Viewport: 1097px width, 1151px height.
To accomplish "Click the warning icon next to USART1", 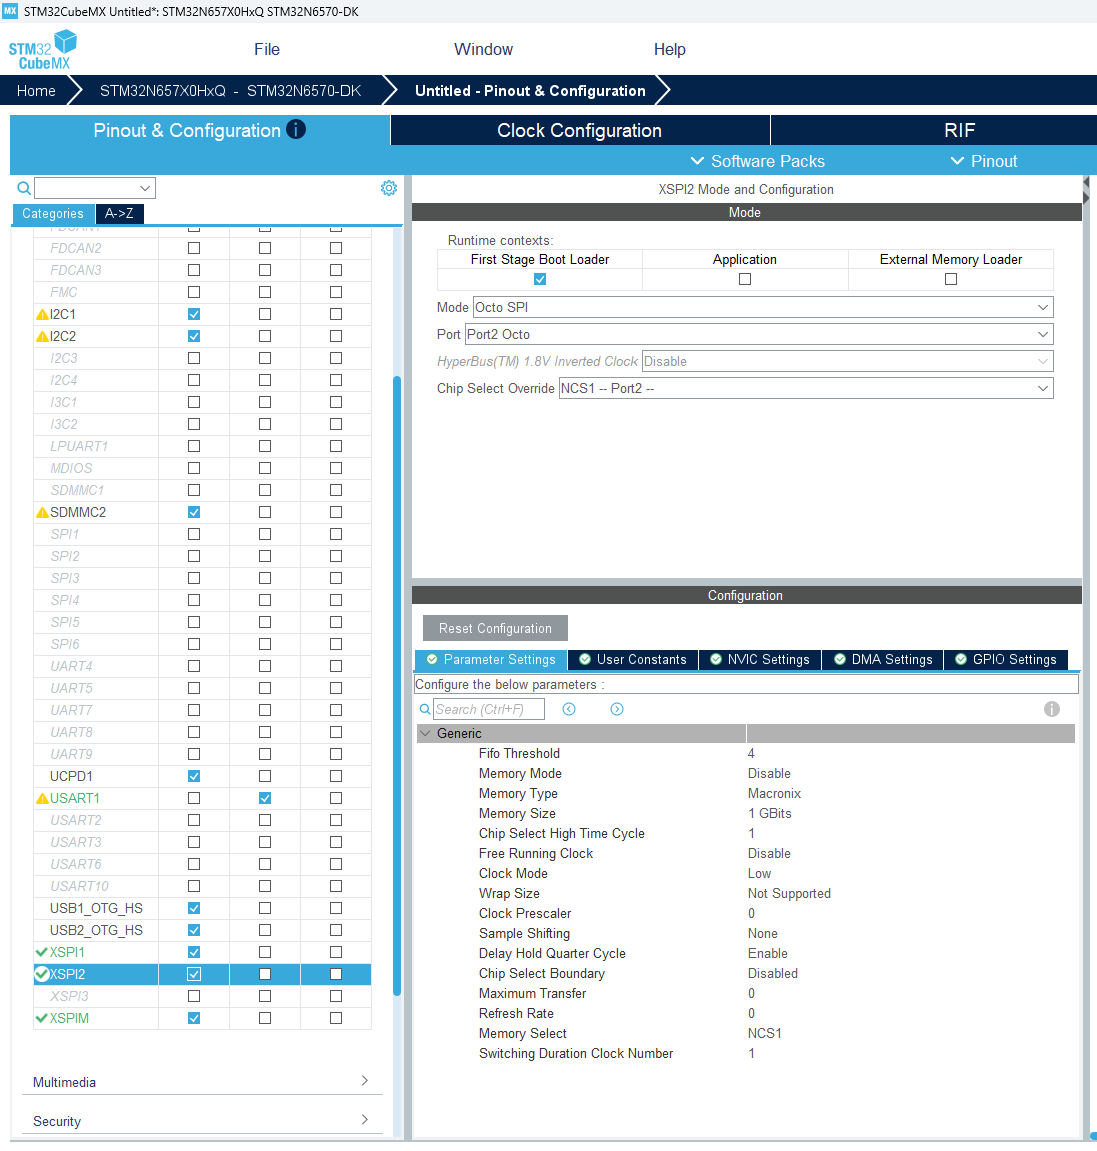I will (x=43, y=798).
